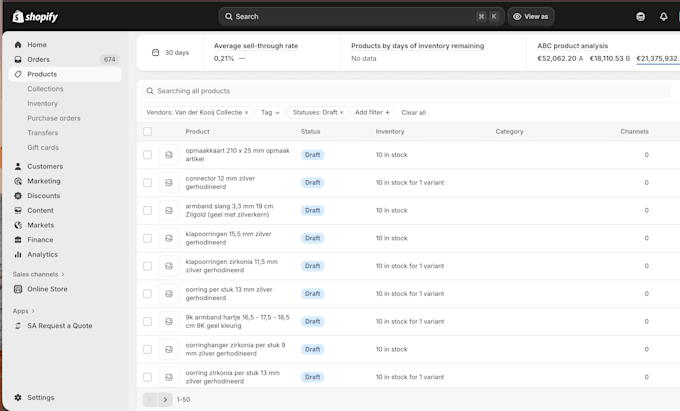Select the connector 12 mm zilver checkbox
Viewport: 680px width, 411px height.
[147, 183]
